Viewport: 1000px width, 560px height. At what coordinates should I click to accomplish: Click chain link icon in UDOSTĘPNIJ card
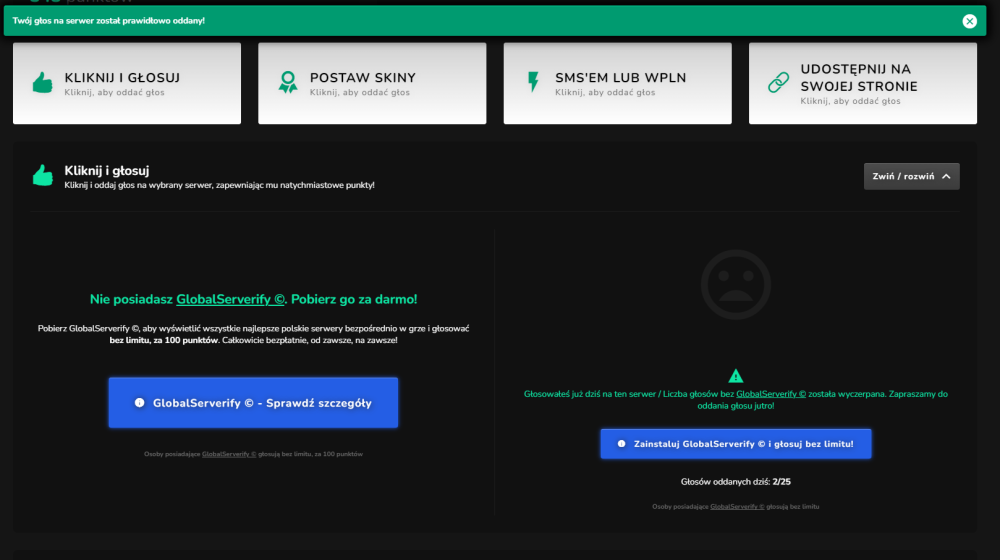(779, 82)
